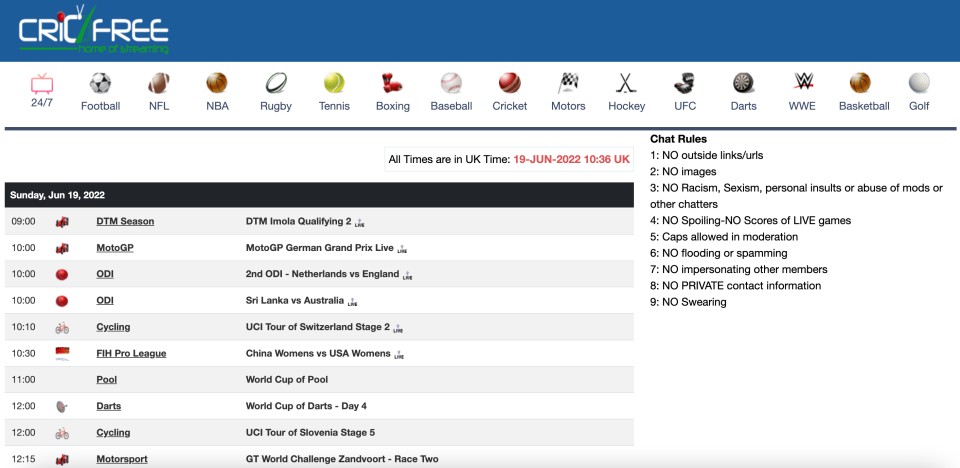Image resolution: width=960 pixels, height=468 pixels.
Task: Open the FIH Pro League link
Action: tap(131, 353)
